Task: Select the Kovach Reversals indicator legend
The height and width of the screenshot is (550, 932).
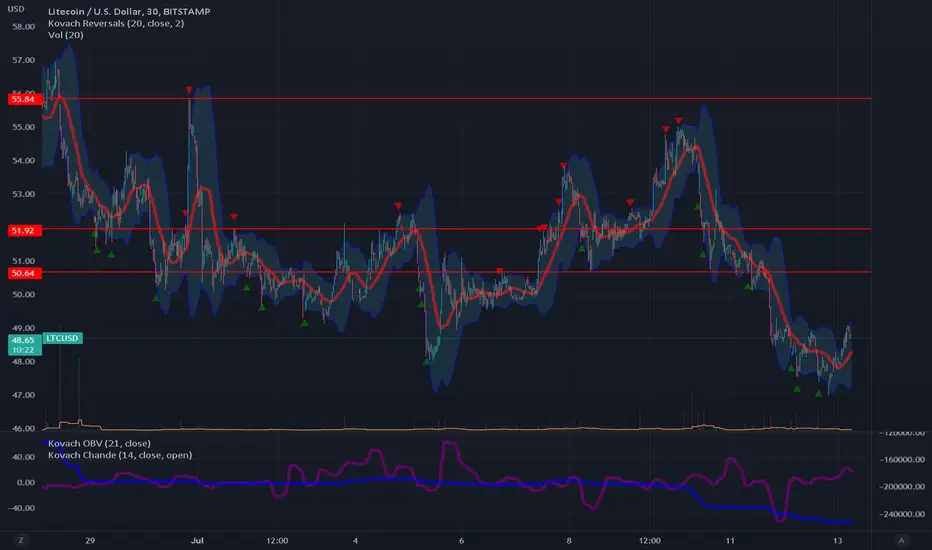Action: tap(116, 23)
